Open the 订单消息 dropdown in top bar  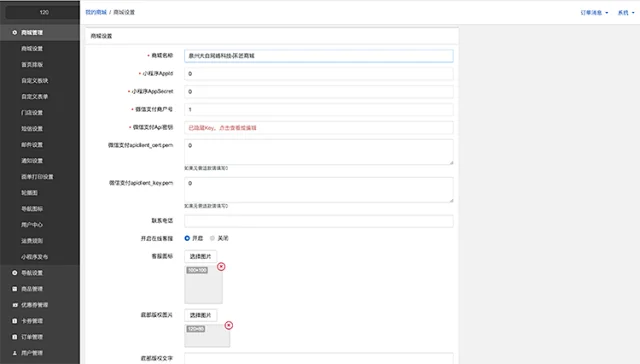(594, 13)
